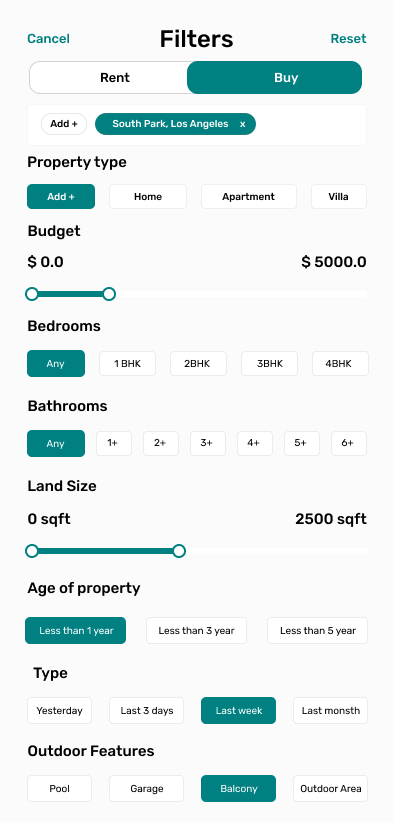
Task: Tap the Cancel link
Action: click(48, 39)
